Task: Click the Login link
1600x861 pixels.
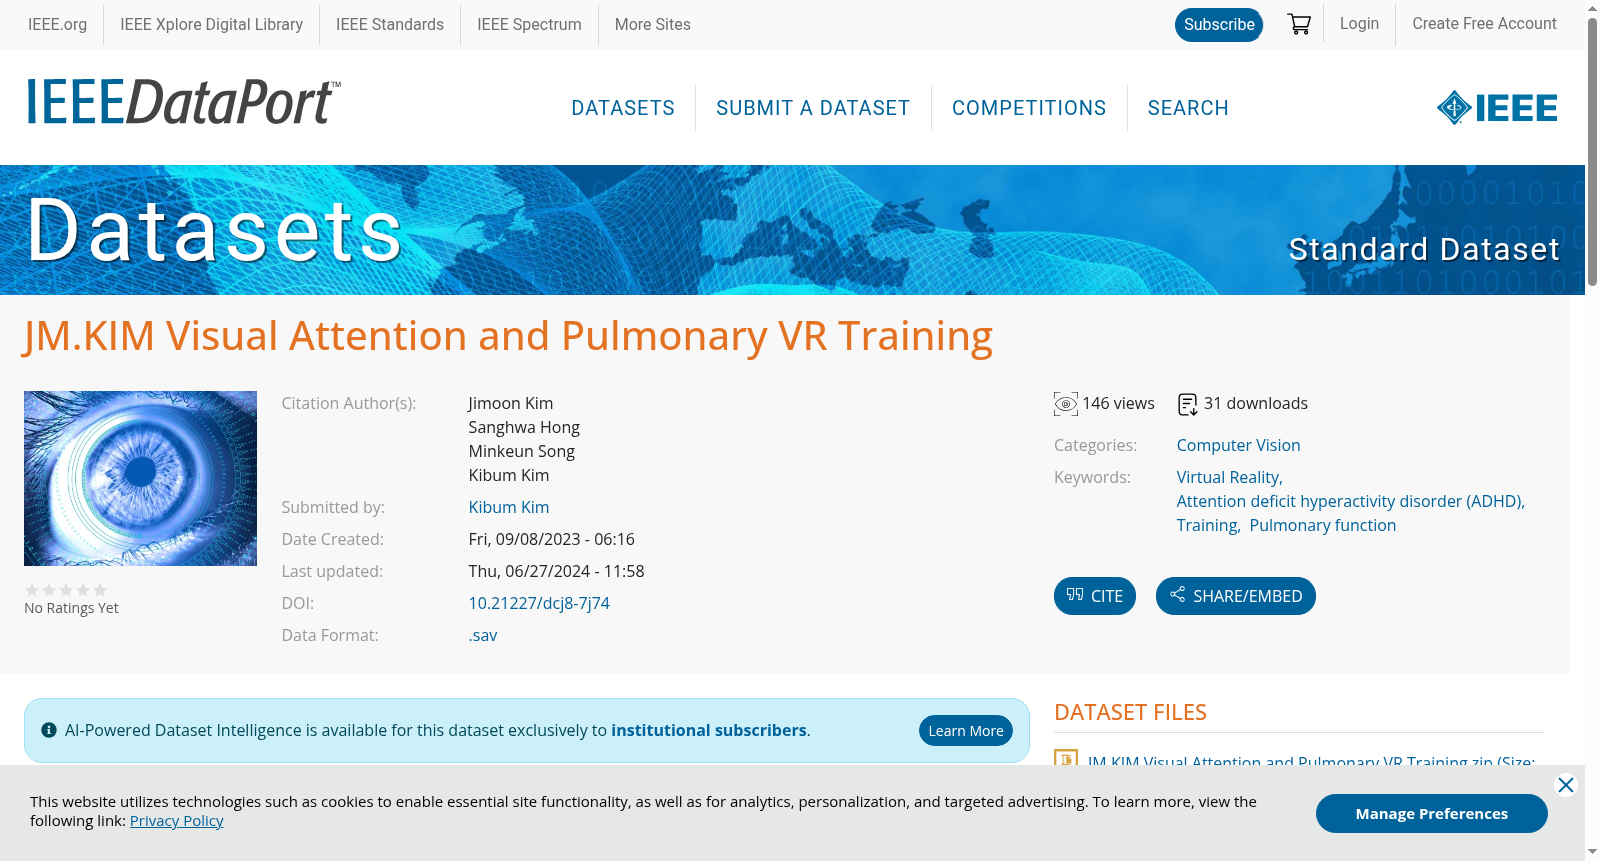Action: click(1359, 23)
